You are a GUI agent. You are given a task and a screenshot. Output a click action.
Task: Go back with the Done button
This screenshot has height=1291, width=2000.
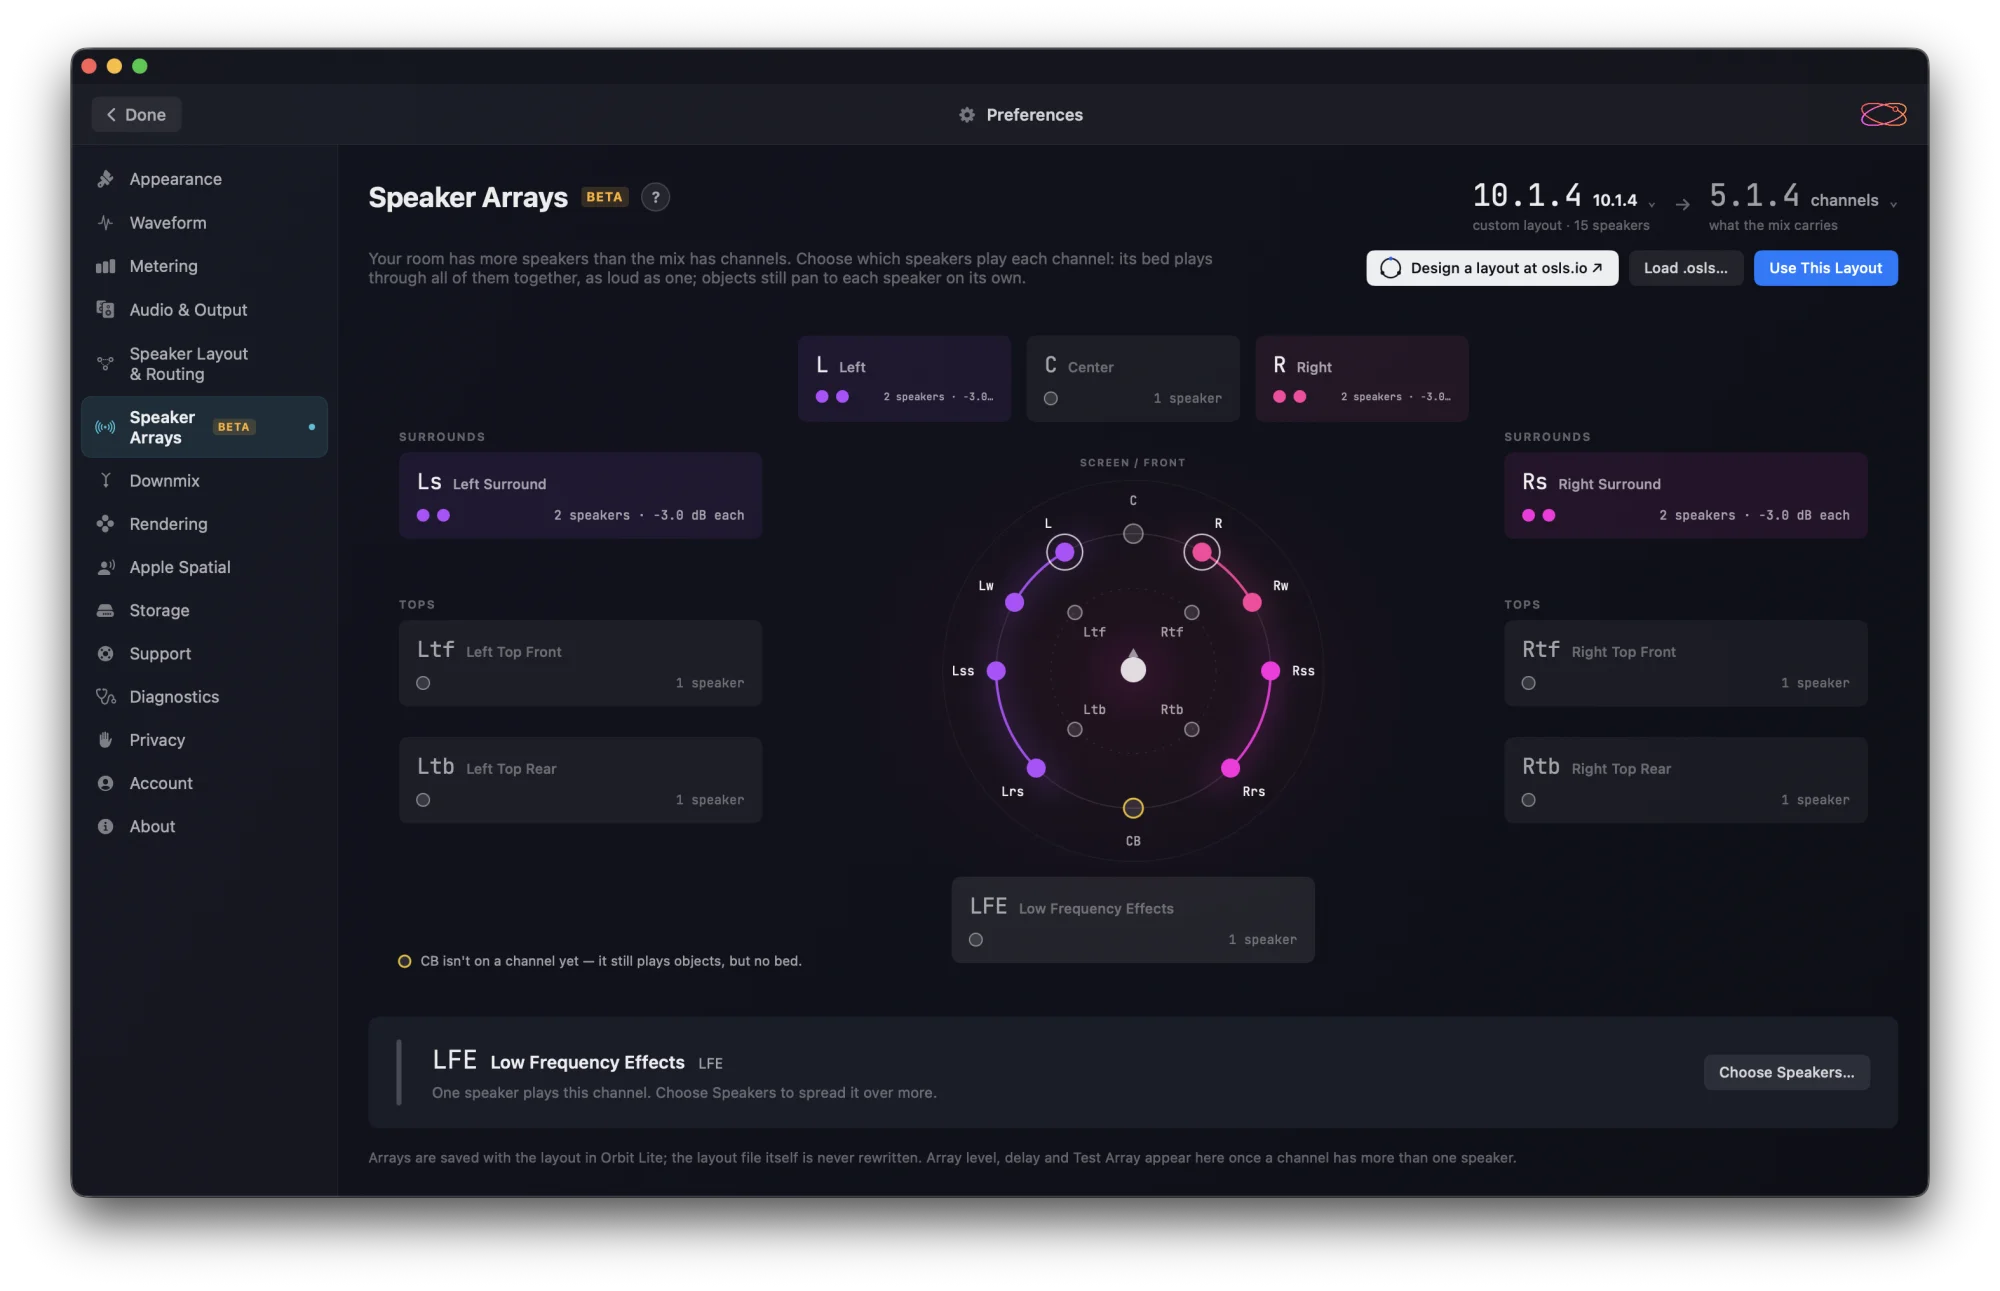pyautogui.click(x=136, y=114)
